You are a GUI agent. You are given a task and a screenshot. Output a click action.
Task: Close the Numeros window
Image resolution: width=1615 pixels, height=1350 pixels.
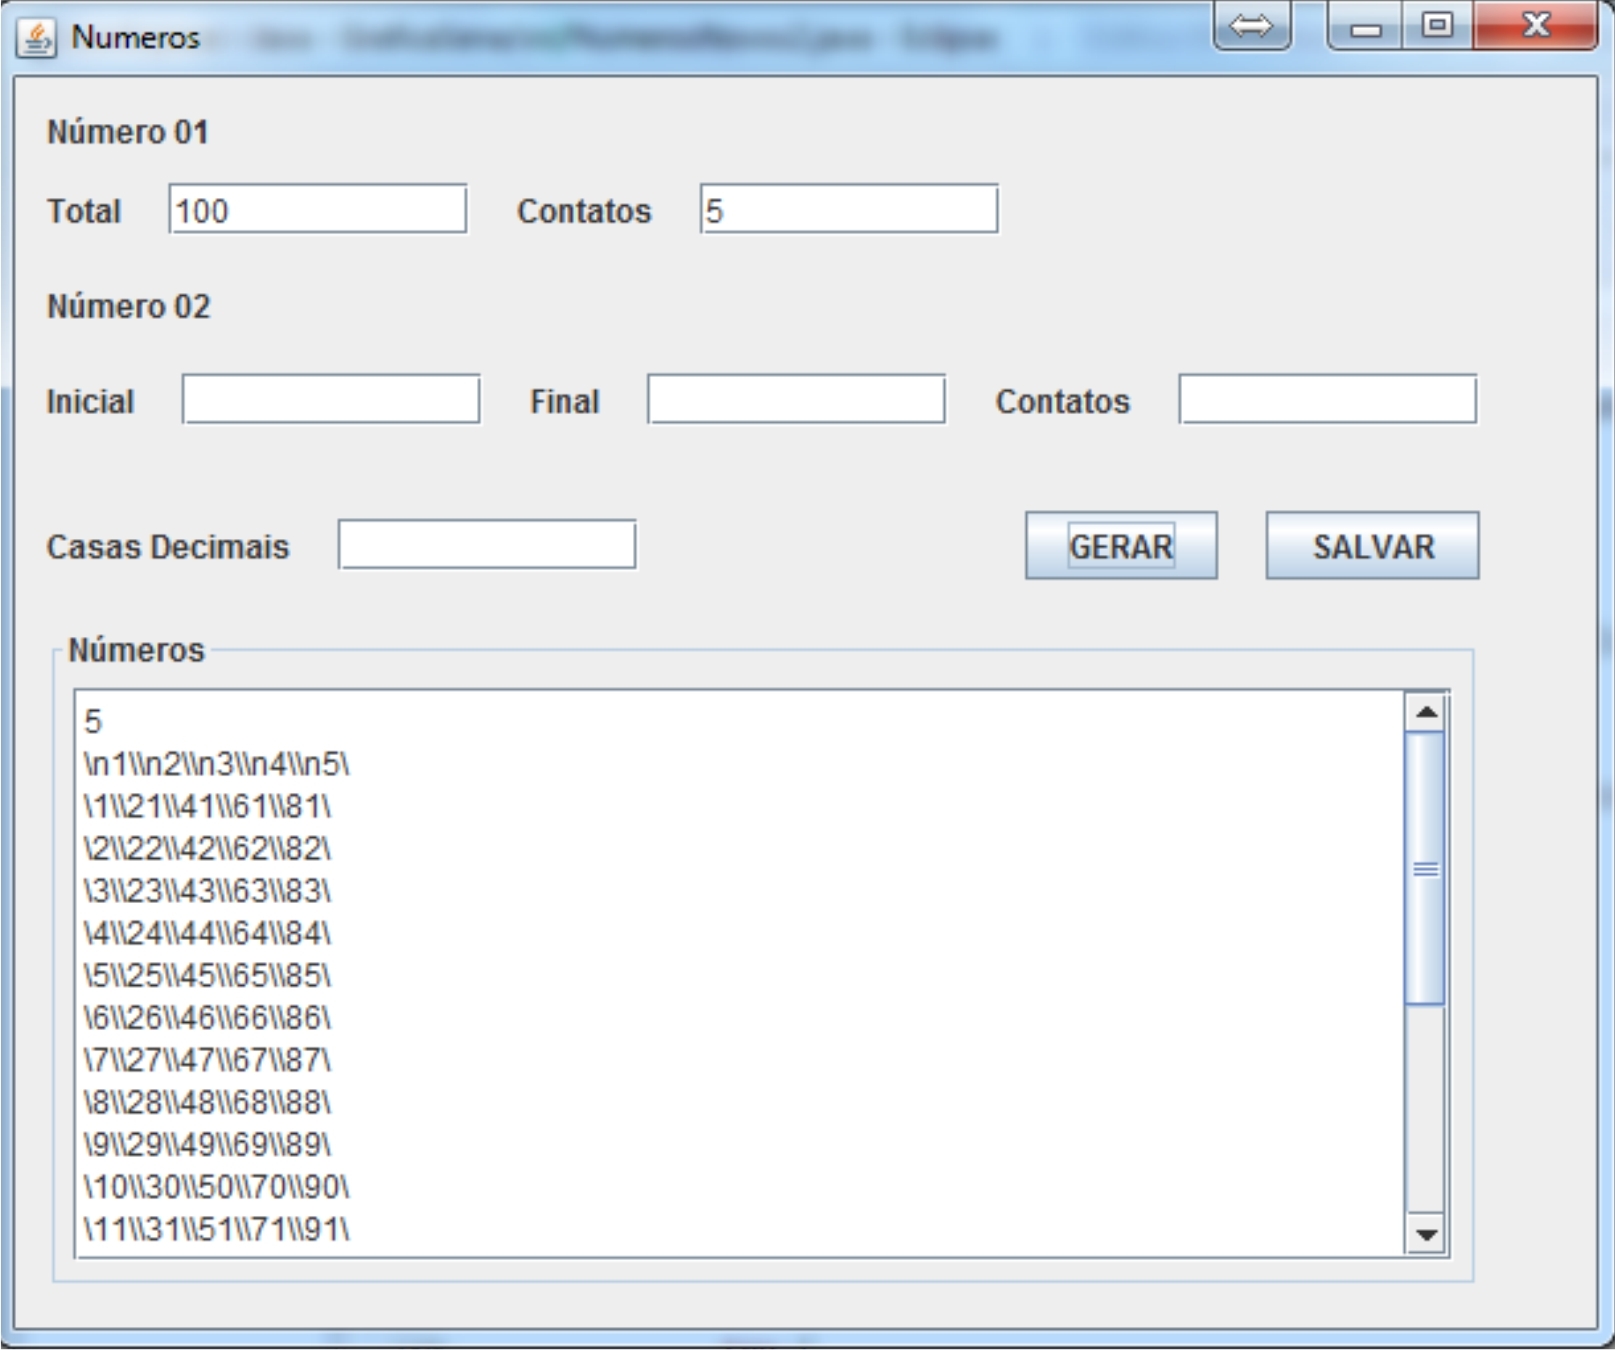click(x=1535, y=26)
